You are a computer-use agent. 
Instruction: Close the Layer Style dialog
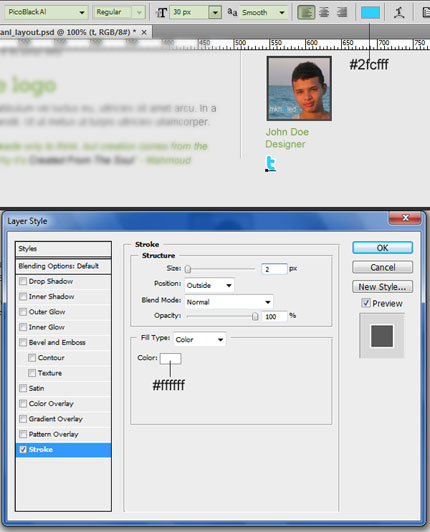click(405, 218)
